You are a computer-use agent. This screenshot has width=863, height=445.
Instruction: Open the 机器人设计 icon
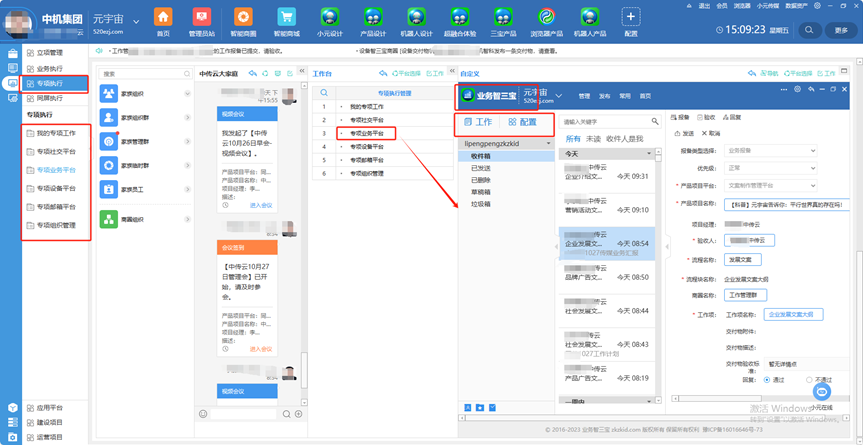click(x=417, y=17)
